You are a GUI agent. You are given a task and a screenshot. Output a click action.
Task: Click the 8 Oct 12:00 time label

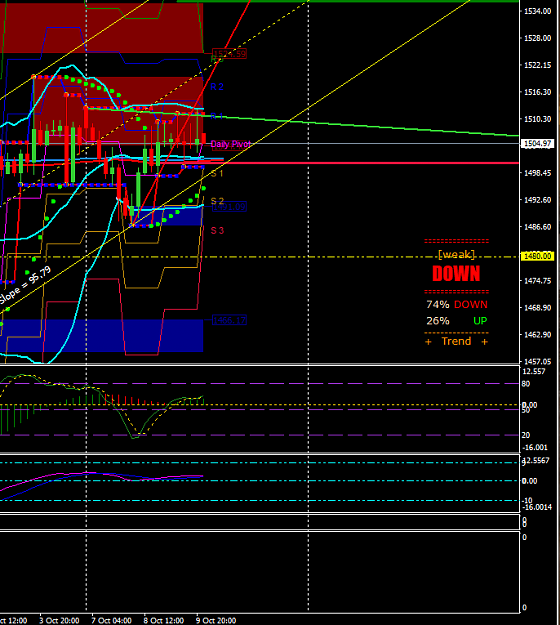pos(163,621)
